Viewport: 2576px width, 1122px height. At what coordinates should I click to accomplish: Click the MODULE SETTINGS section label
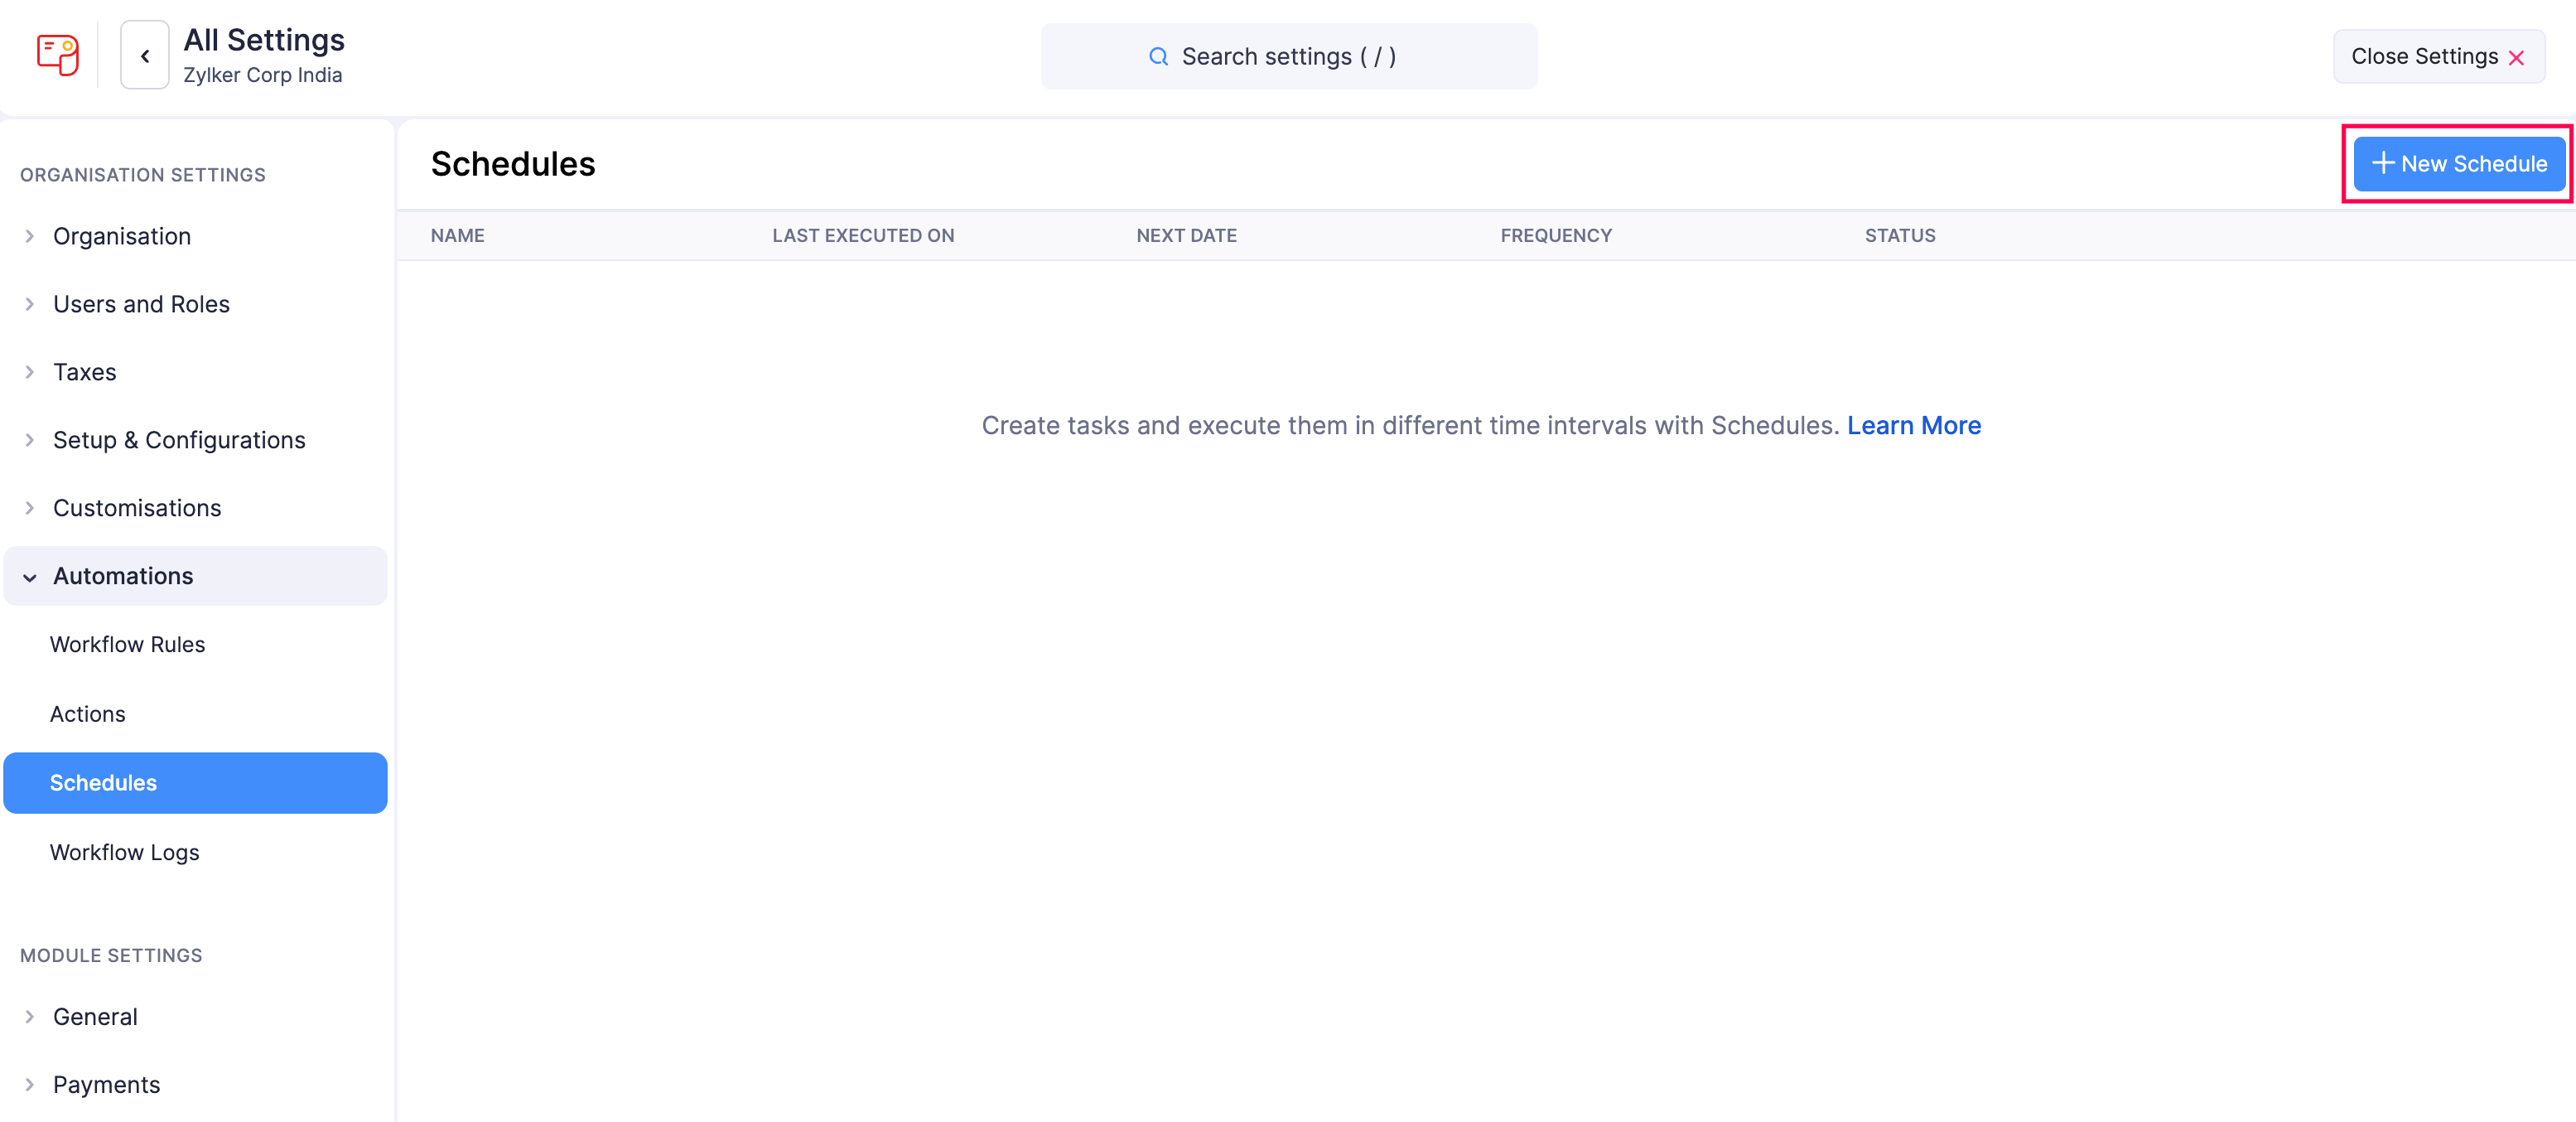pyautogui.click(x=111, y=956)
